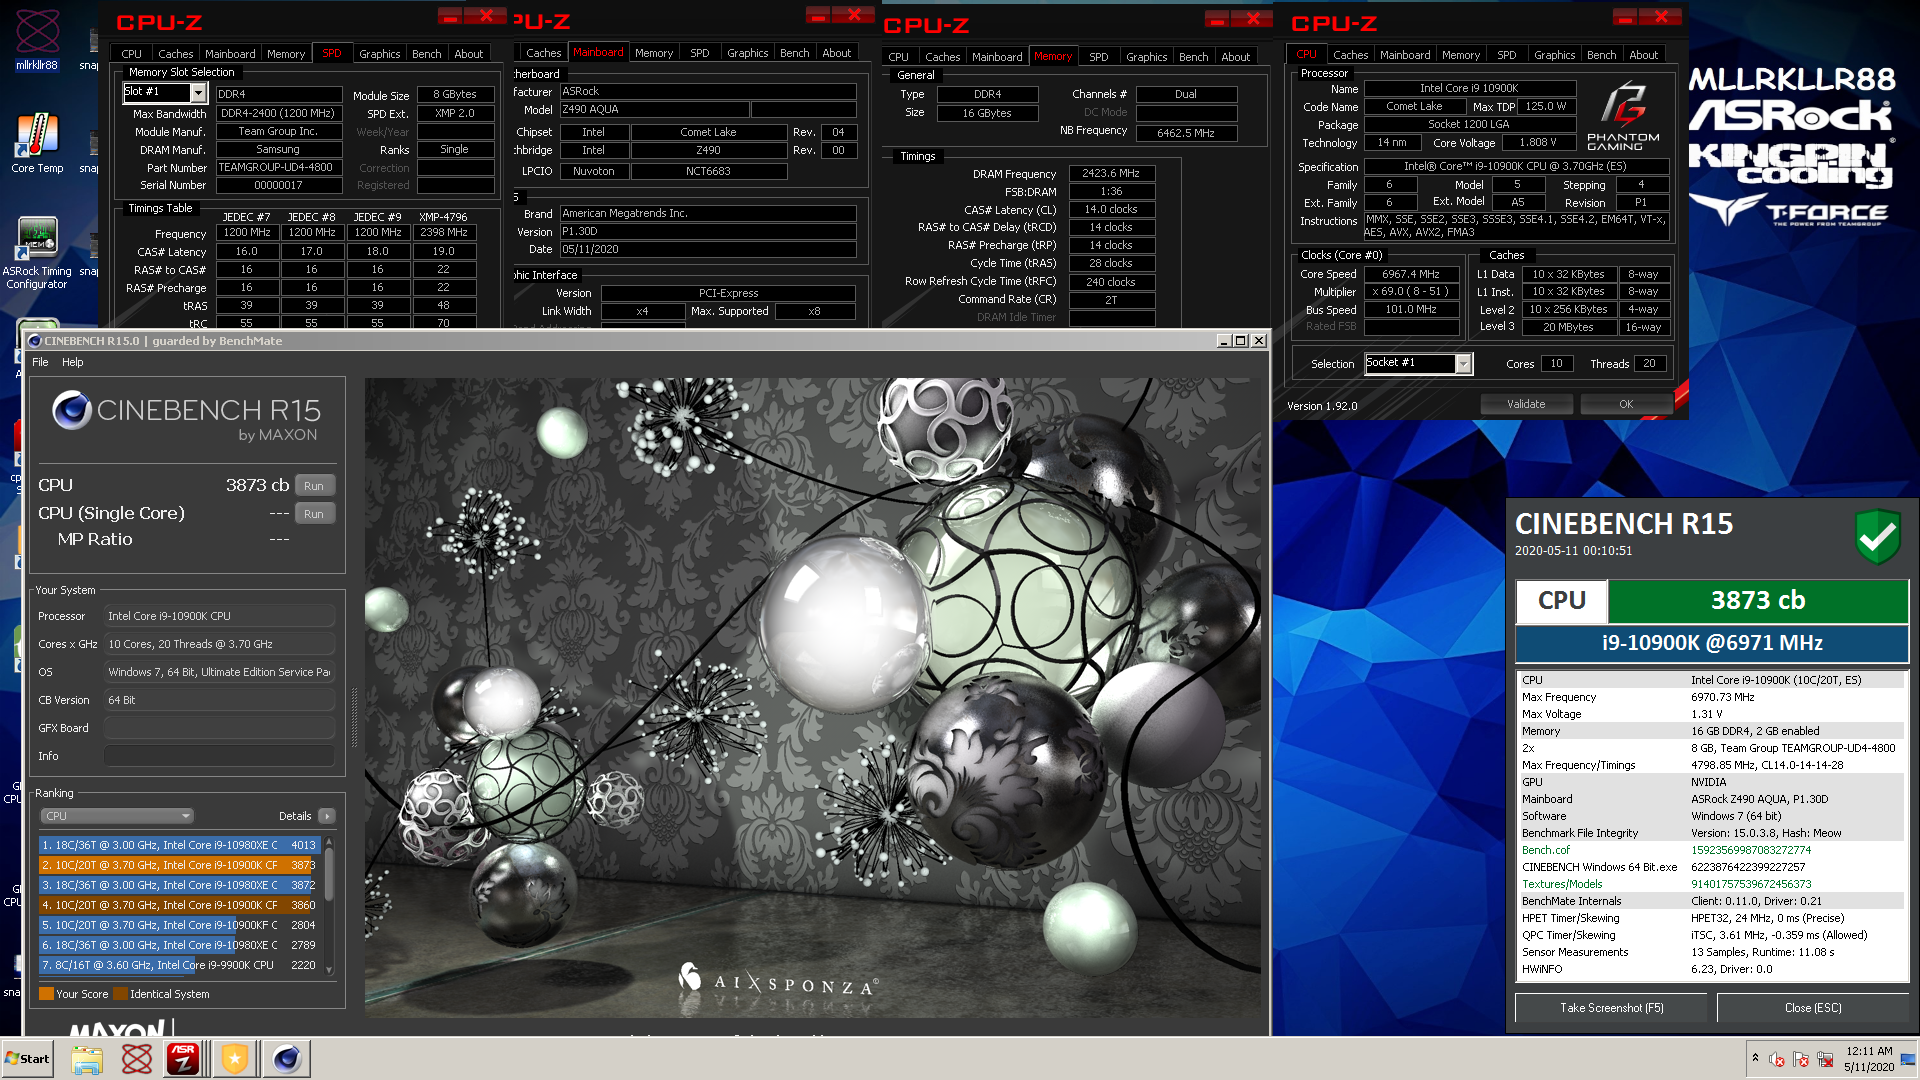This screenshot has width=1920, height=1080.
Task: Switch to Cinebench via its taskbar icon
Action: tap(287, 1059)
